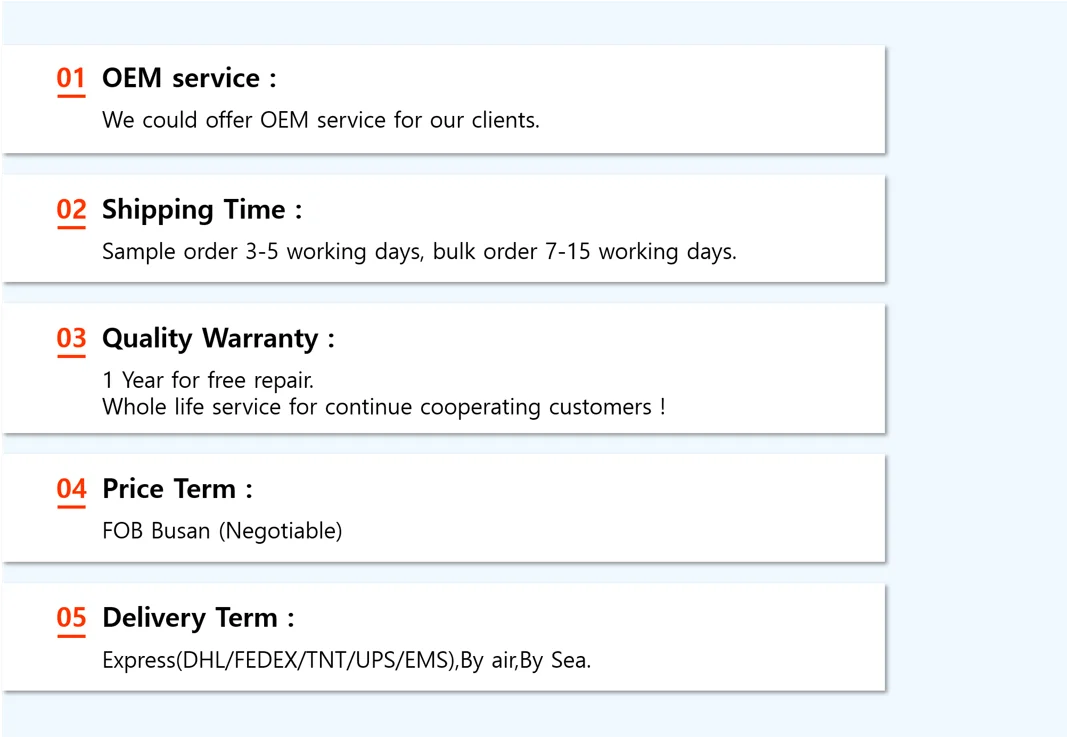Click the orange 05 number
The image size is (1067, 737).
[71, 618]
